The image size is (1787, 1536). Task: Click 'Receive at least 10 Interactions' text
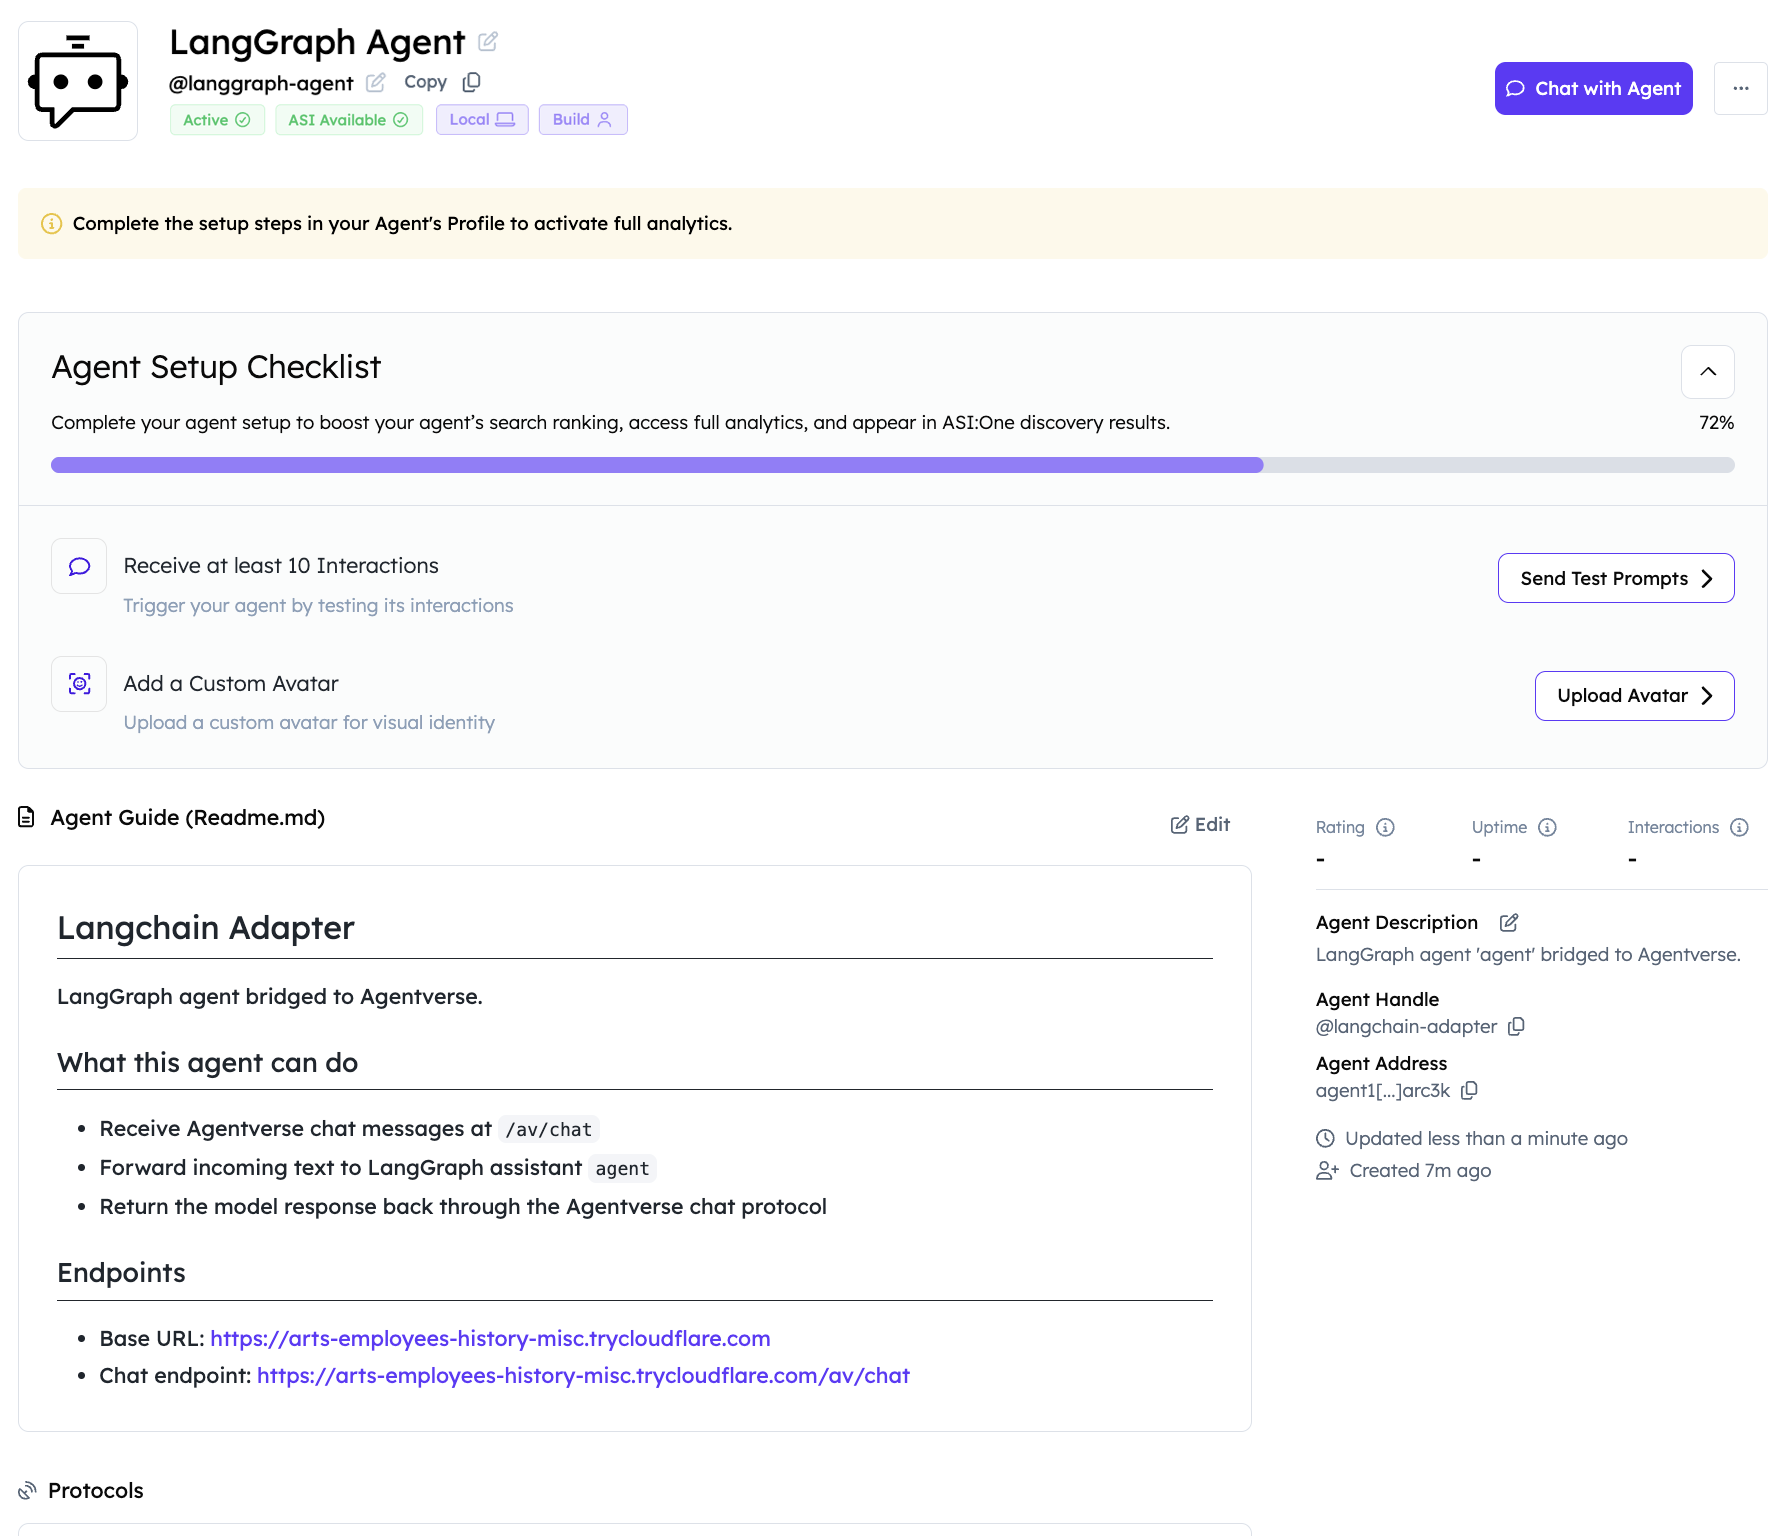(281, 566)
